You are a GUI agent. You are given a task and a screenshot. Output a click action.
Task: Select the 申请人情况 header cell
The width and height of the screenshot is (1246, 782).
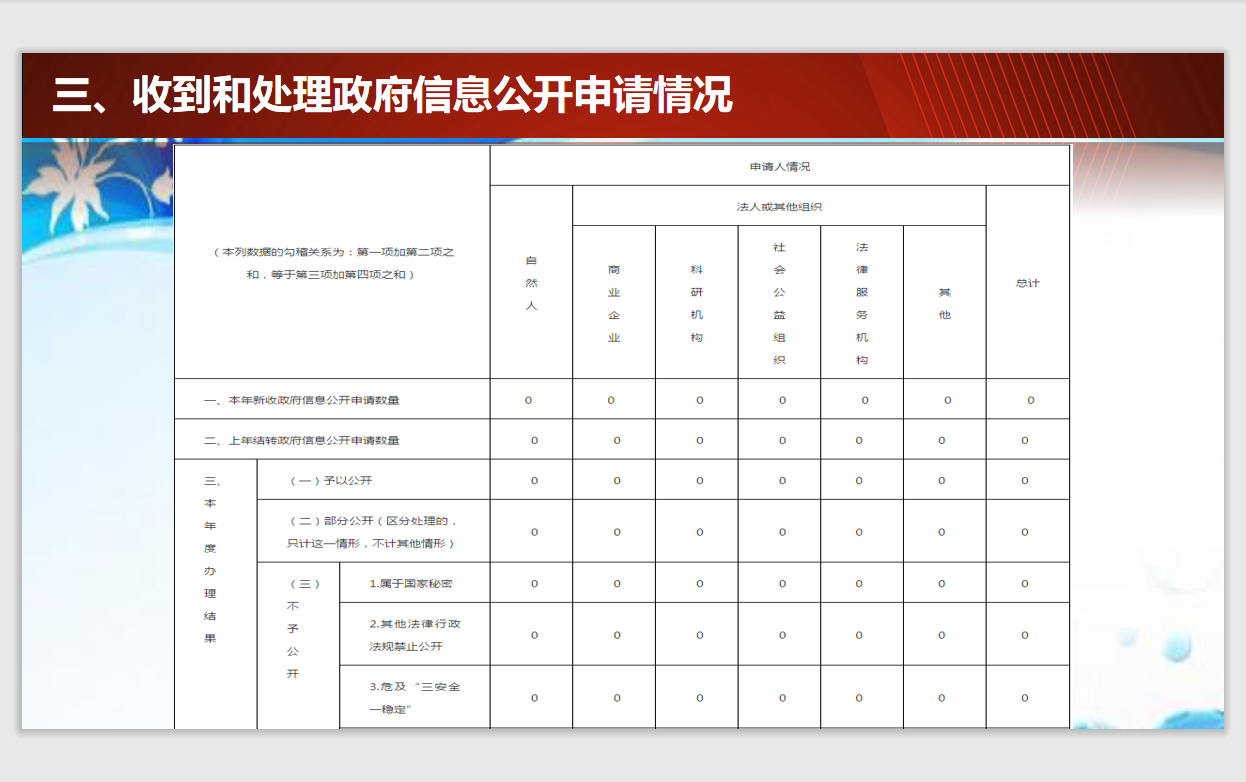779,166
